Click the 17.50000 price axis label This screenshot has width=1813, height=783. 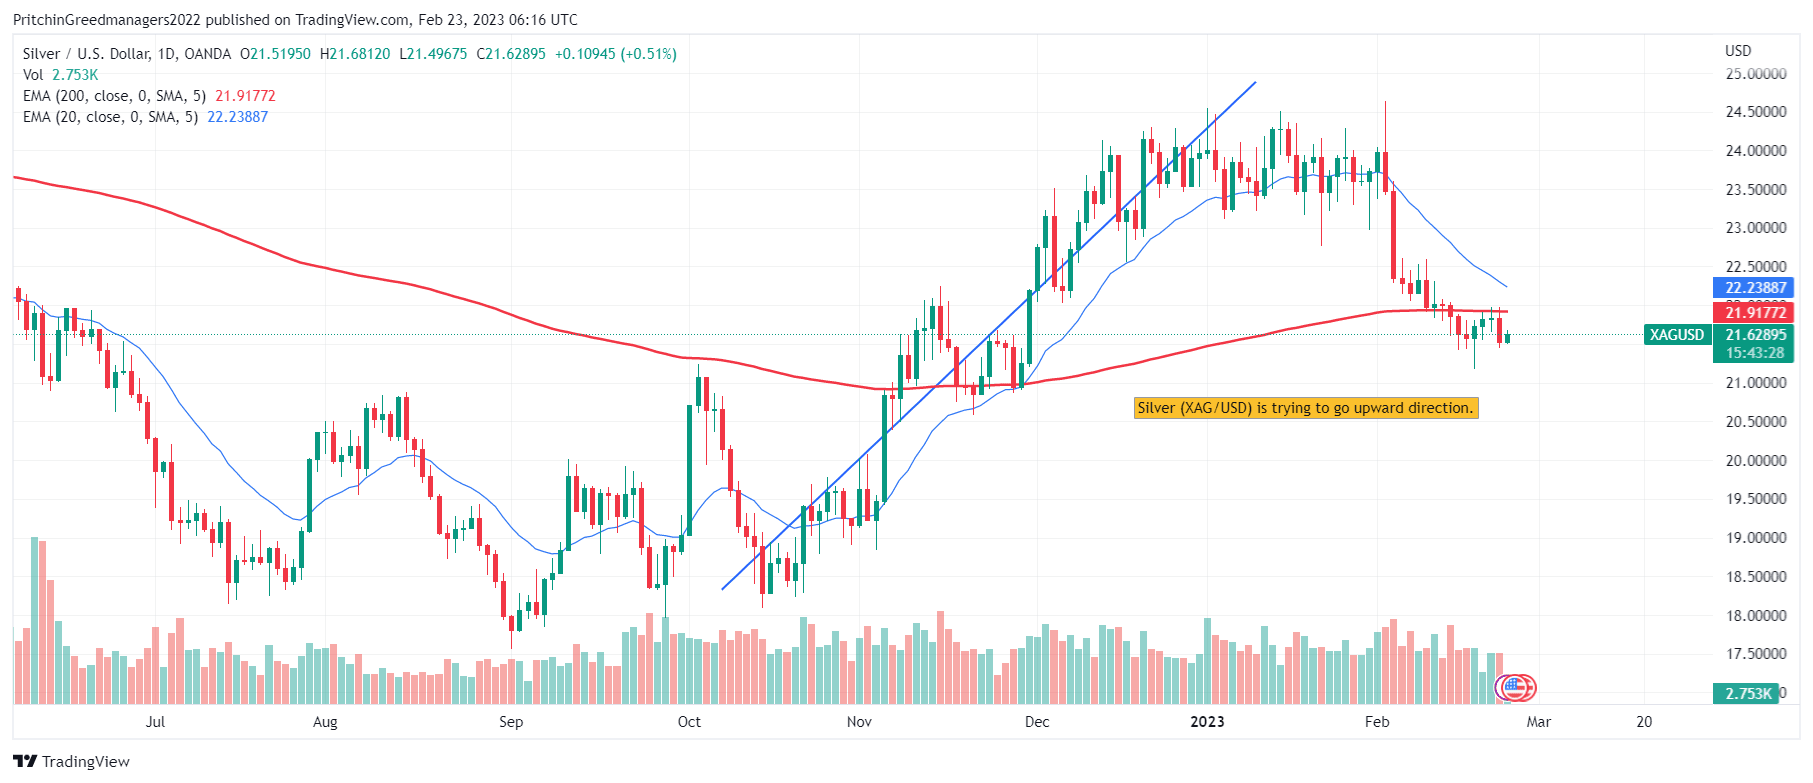(x=1756, y=654)
